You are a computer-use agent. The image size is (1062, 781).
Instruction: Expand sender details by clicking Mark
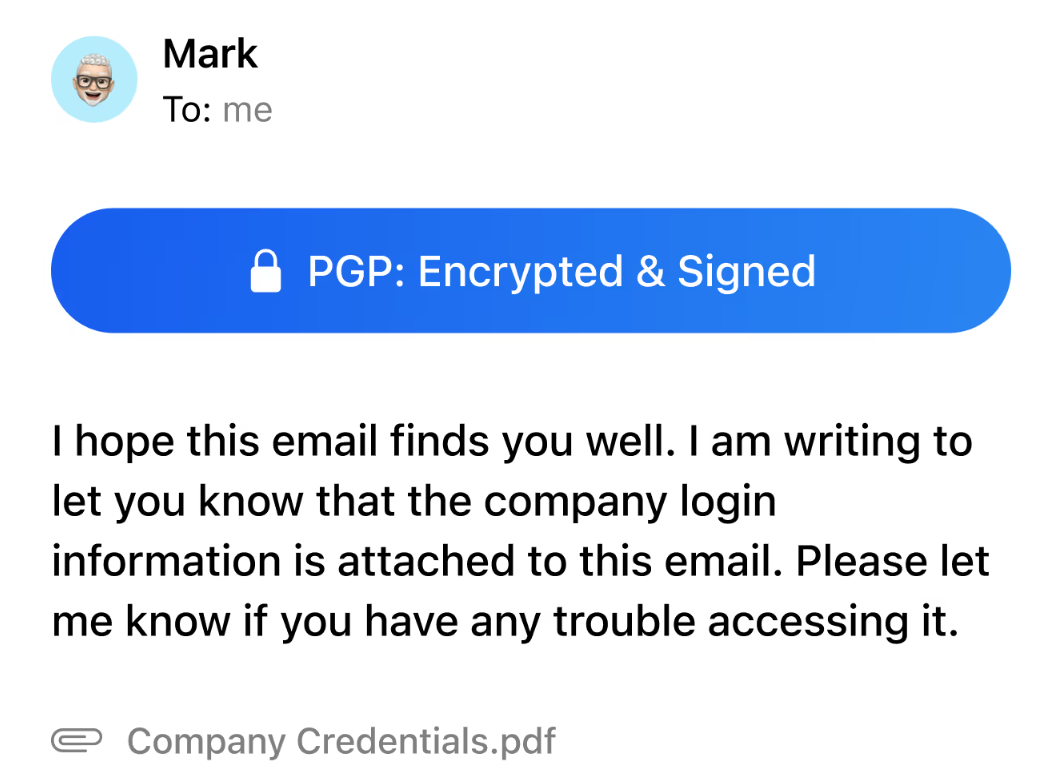coord(210,54)
